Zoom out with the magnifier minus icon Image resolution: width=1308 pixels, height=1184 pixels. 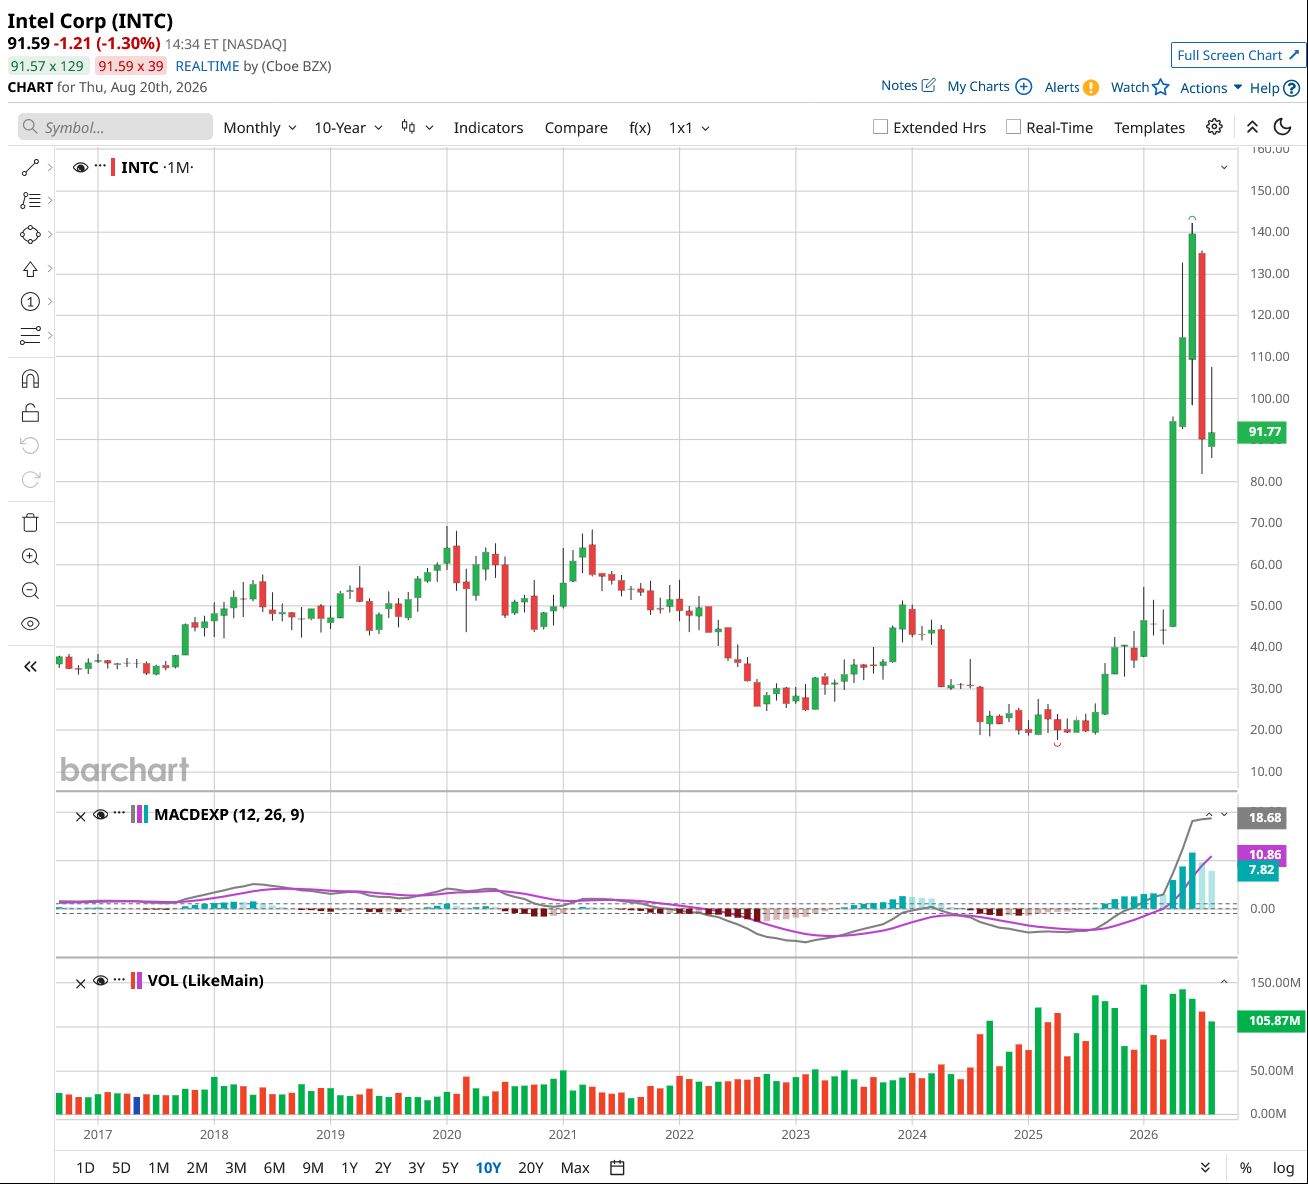coord(30,590)
